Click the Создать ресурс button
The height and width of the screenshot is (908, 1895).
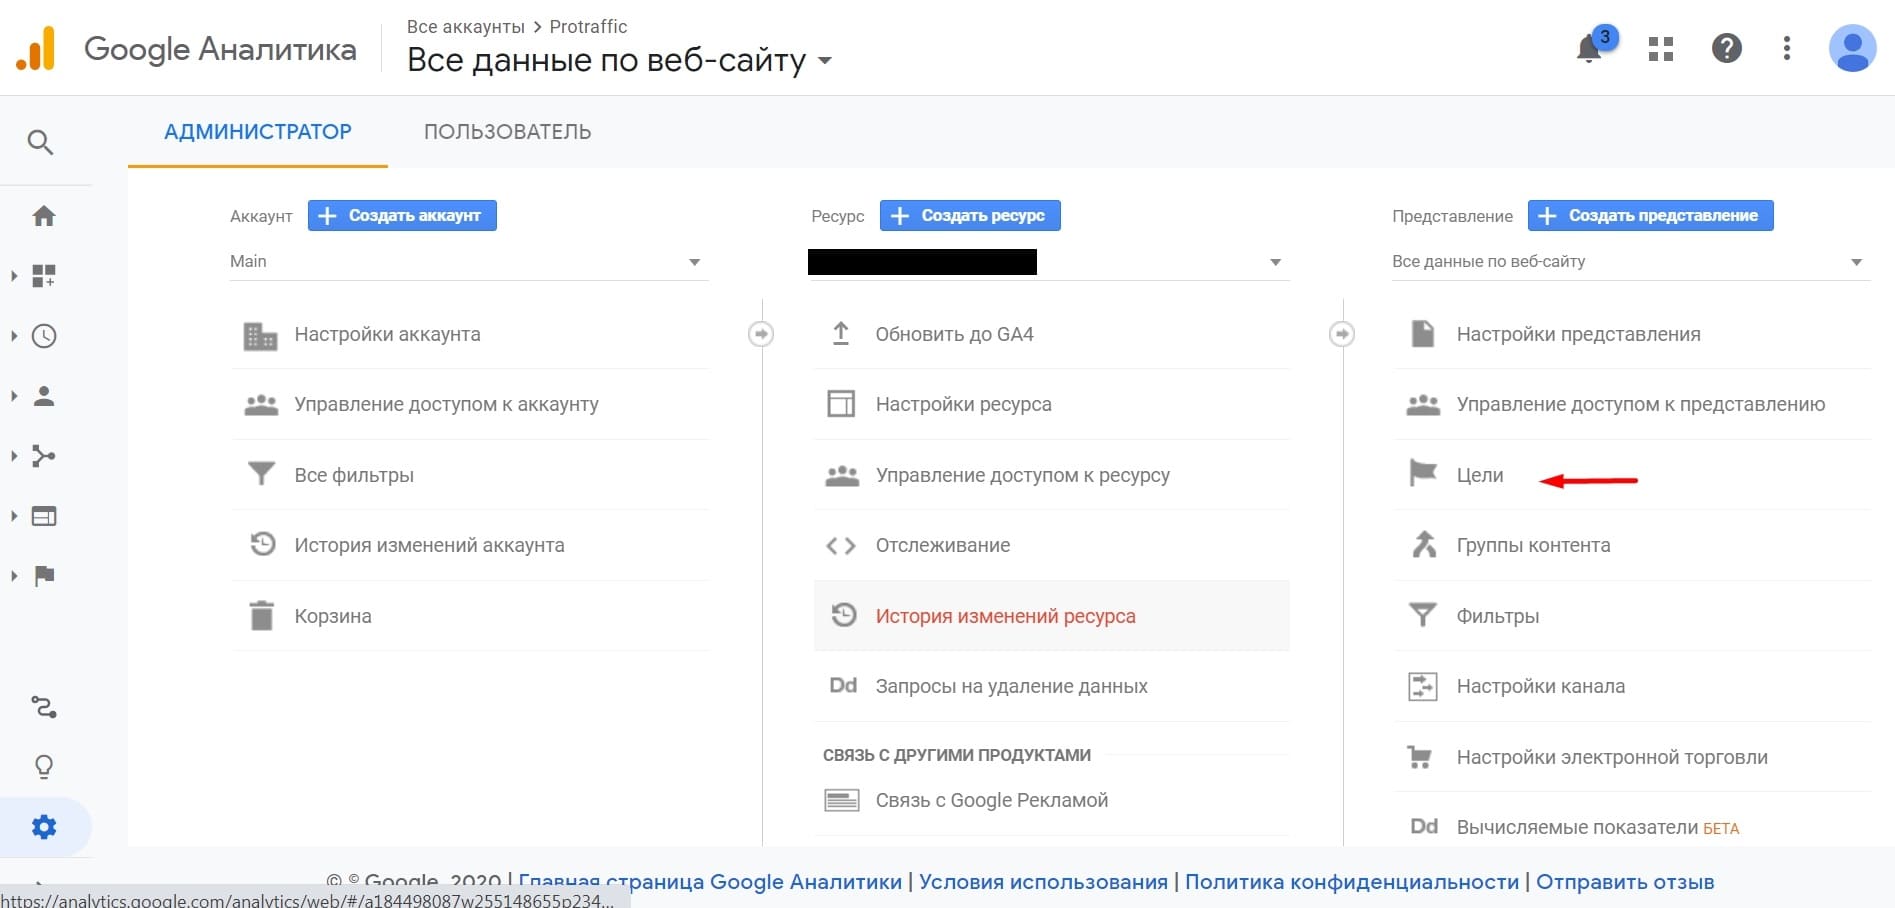click(970, 215)
